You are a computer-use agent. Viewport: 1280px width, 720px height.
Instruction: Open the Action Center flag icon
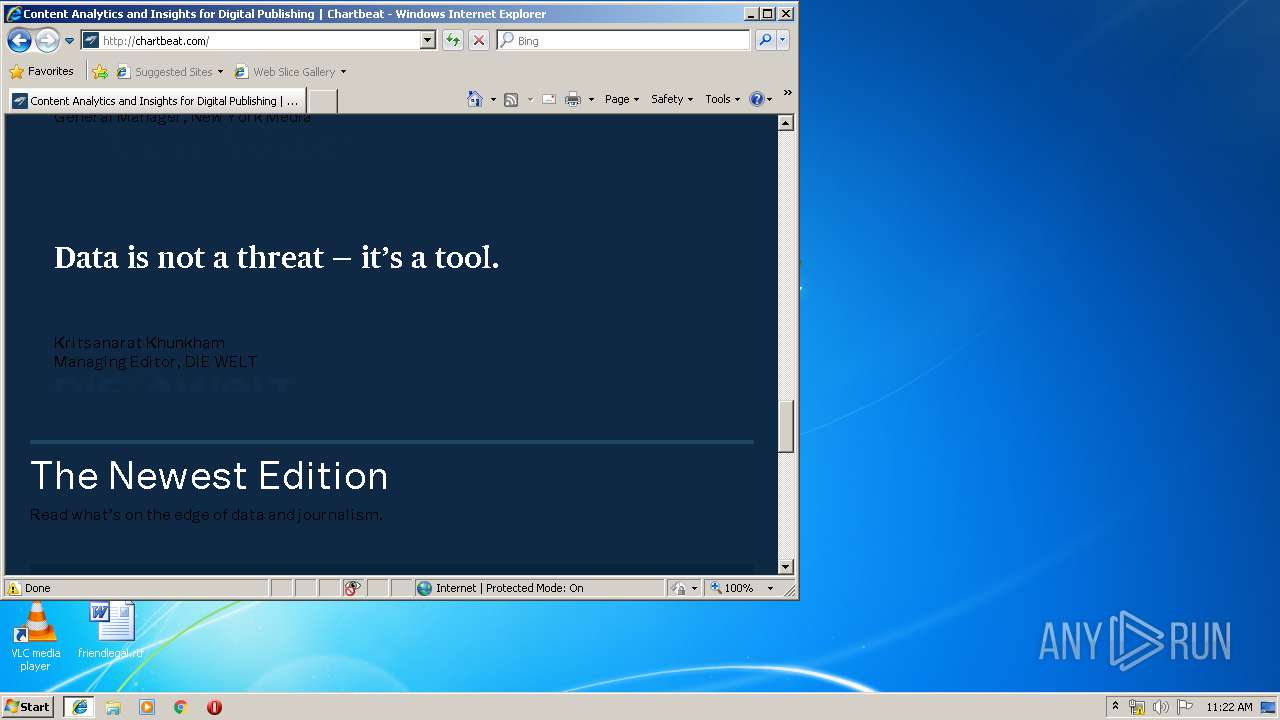click(x=1185, y=707)
